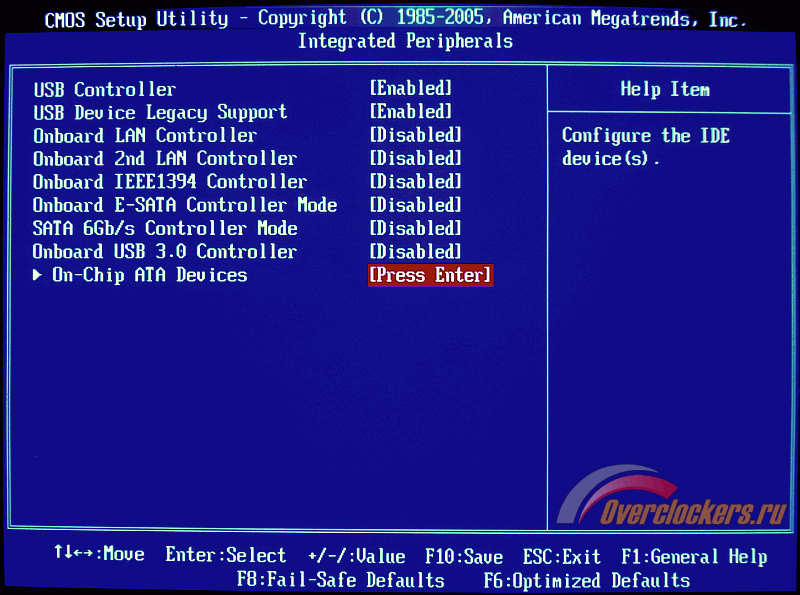Screen dimensions: 800x595
Task: Select Onboard USB 3.0 Controller label
Action: [x=164, y=252]
